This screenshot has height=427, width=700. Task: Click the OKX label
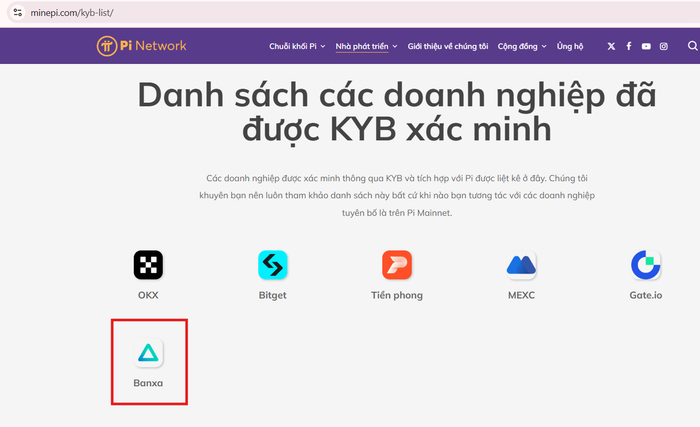148,295
